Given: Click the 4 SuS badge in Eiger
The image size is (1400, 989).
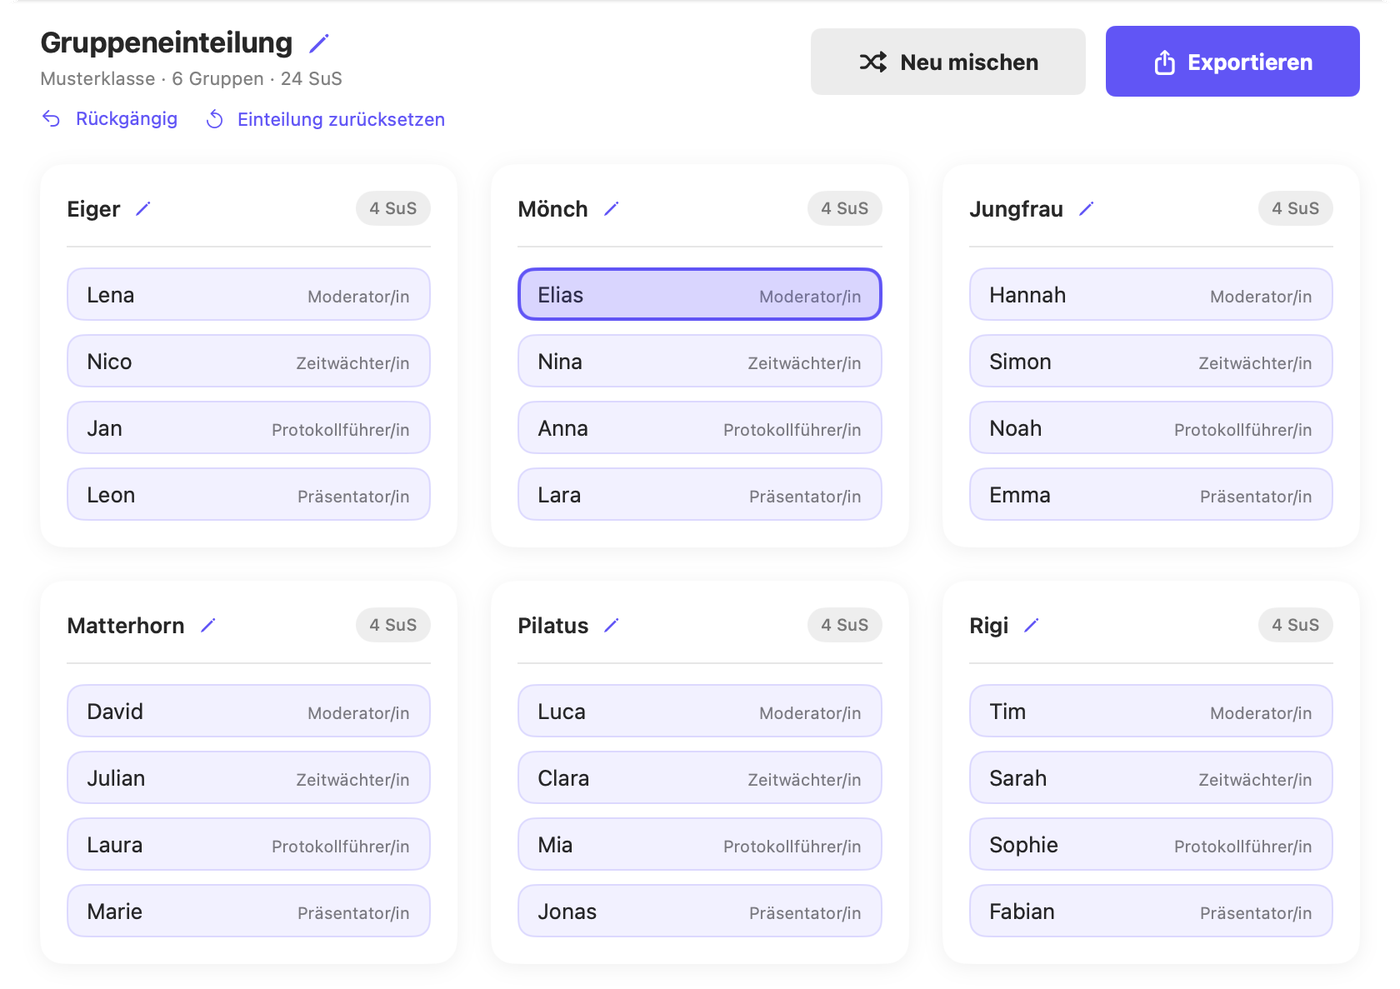Looking at the screenshot, I should pos(393,208).
